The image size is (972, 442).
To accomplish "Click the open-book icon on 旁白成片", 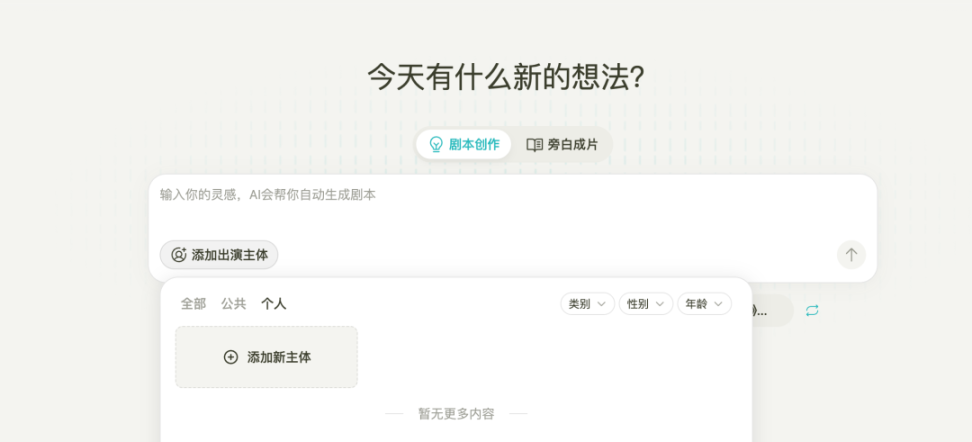I will click(x=535, y=144).
